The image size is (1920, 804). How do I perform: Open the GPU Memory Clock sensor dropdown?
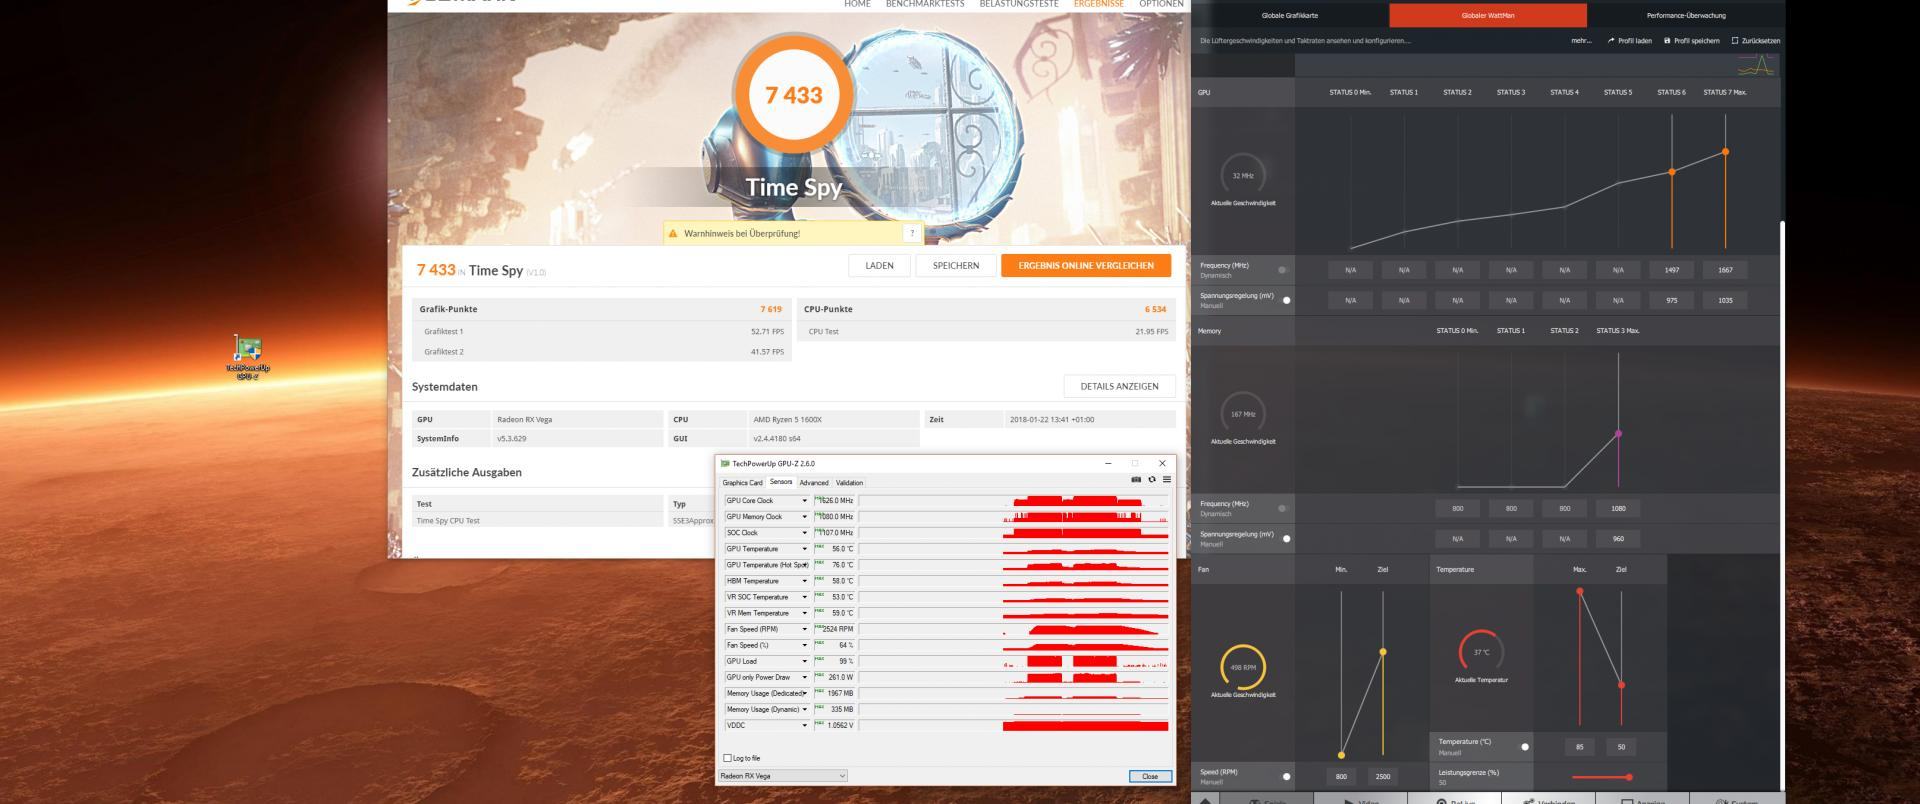tap(804, 517)
